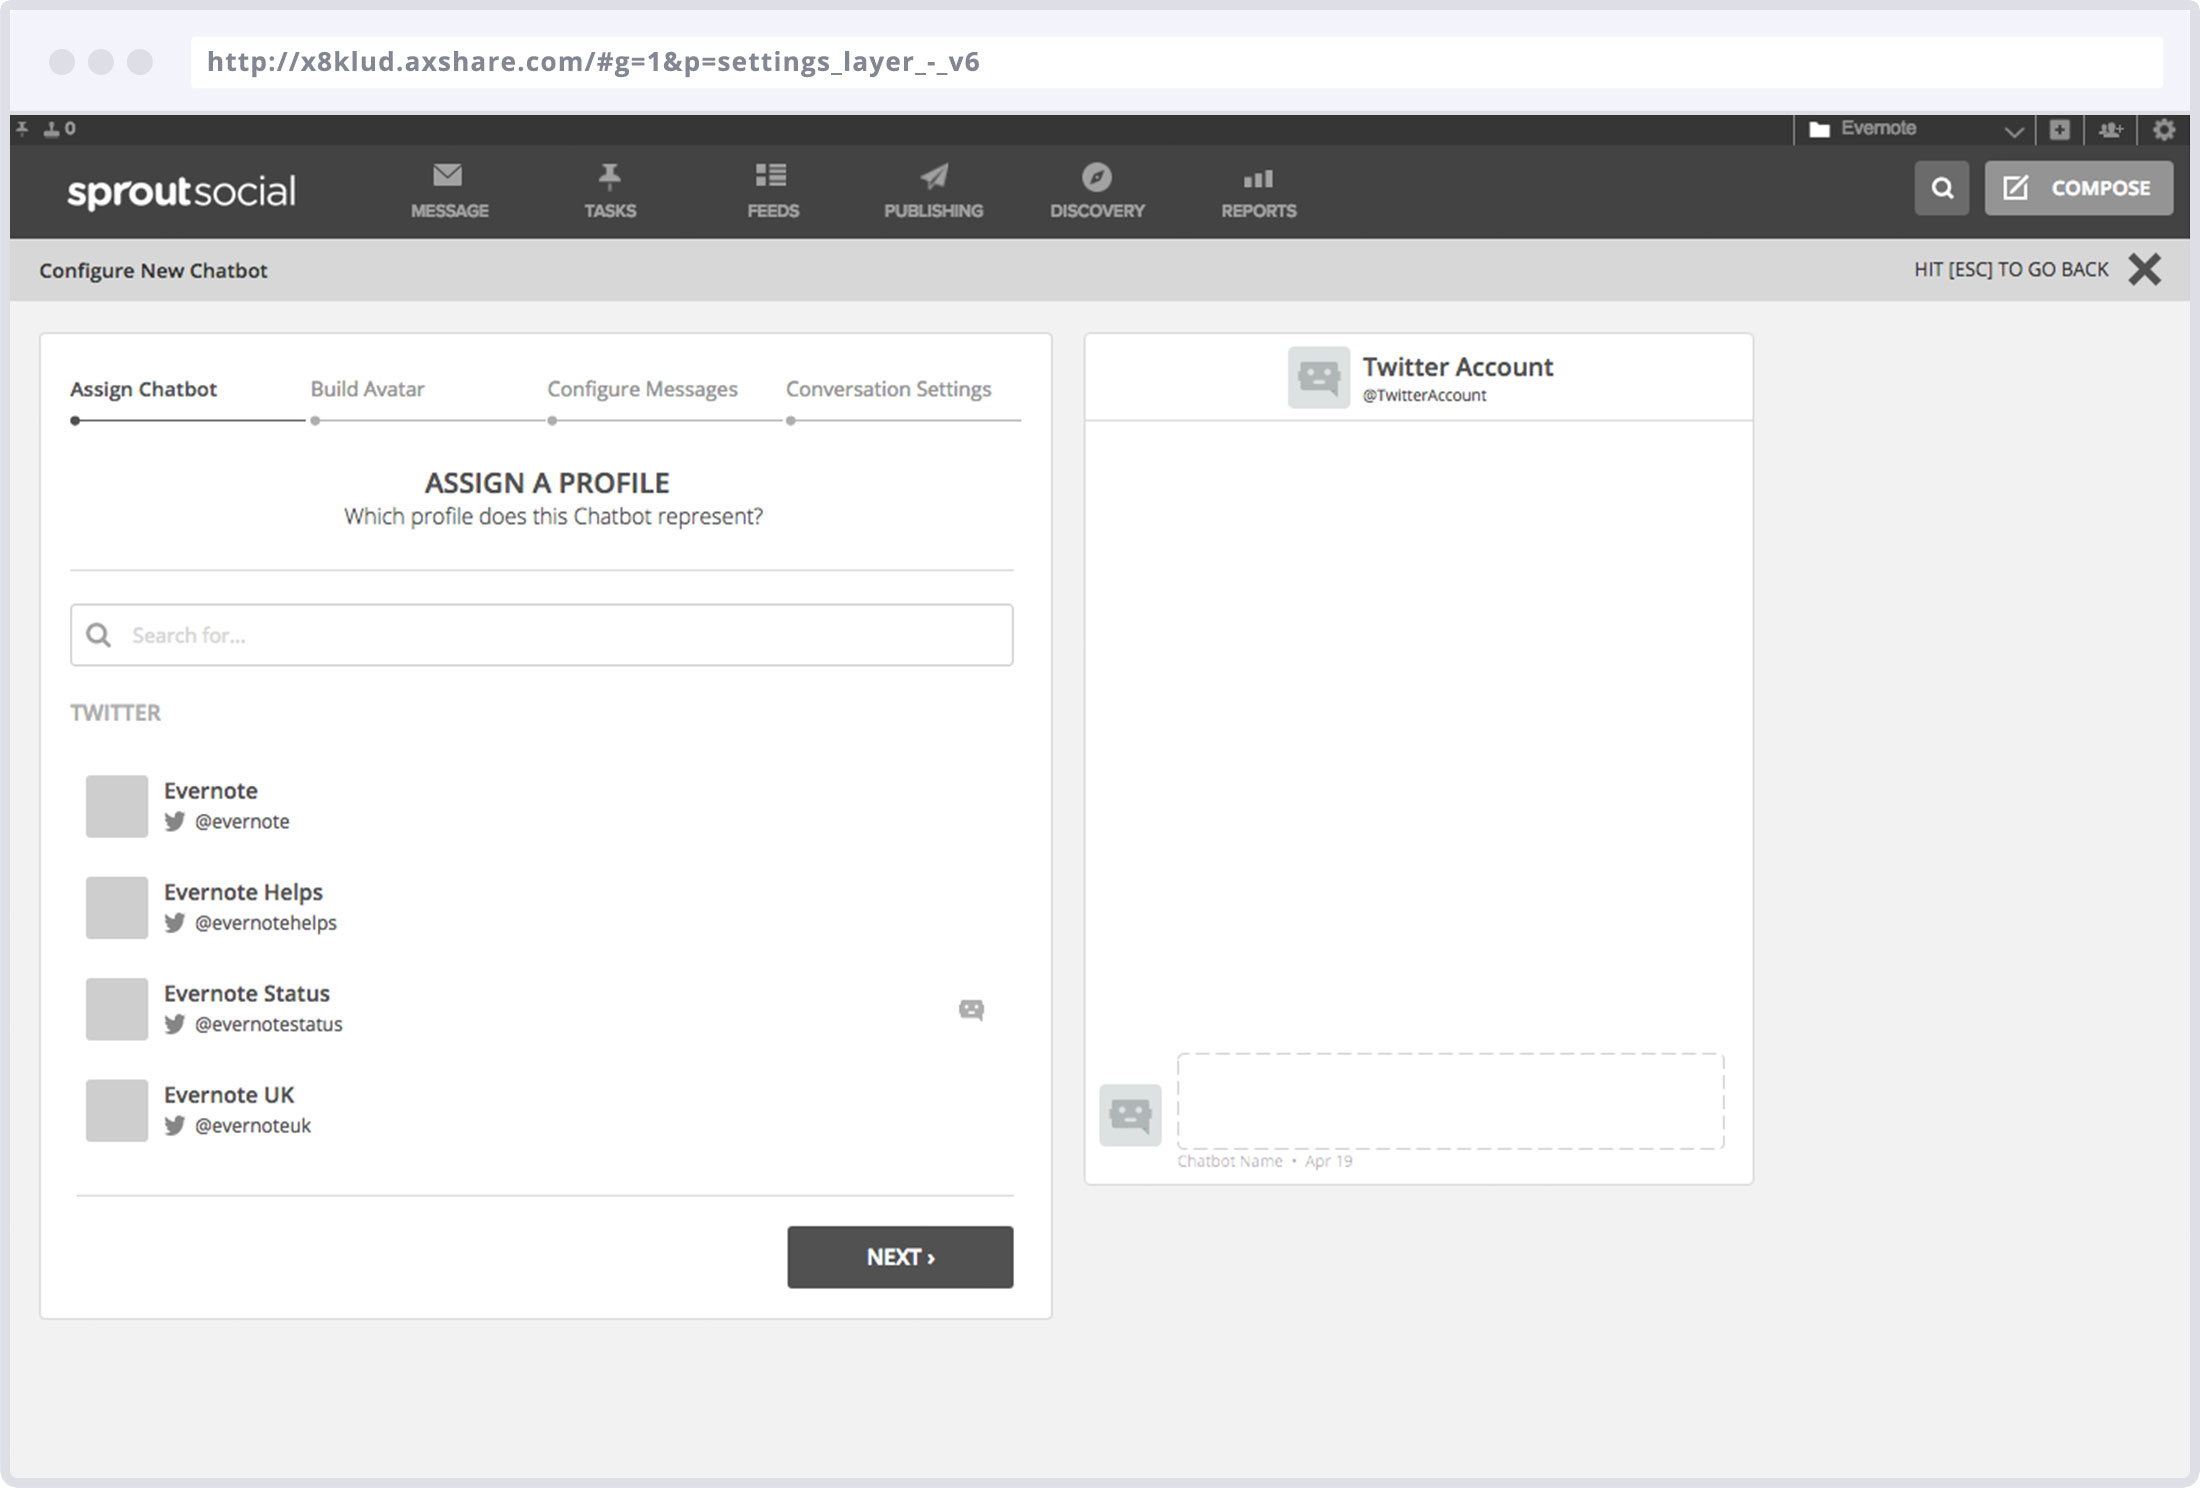Open the Discovery compass icon
This screenshot has height=1488, width=2200.
1097,177
